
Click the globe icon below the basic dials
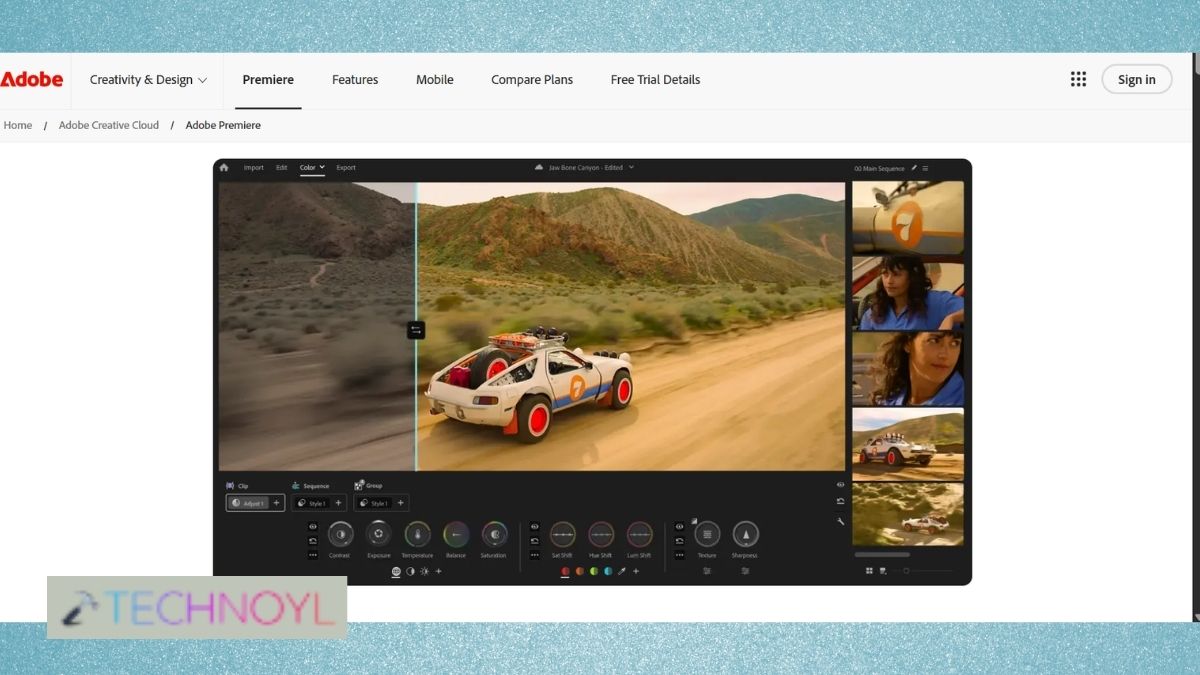[x=396, y=571]
